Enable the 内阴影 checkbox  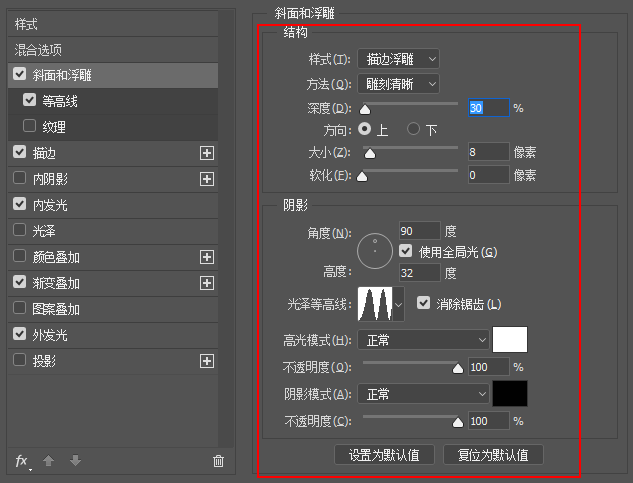tap(19, 178)
